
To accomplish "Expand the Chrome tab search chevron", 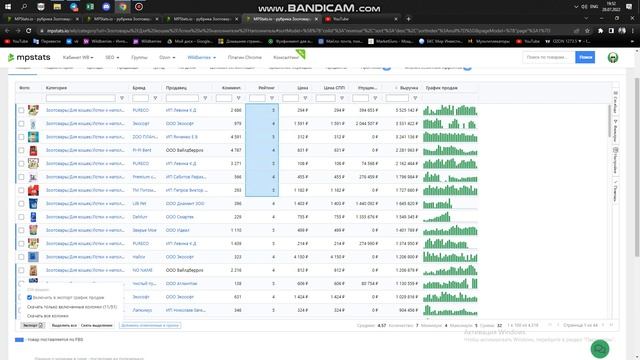I will 586,19.
